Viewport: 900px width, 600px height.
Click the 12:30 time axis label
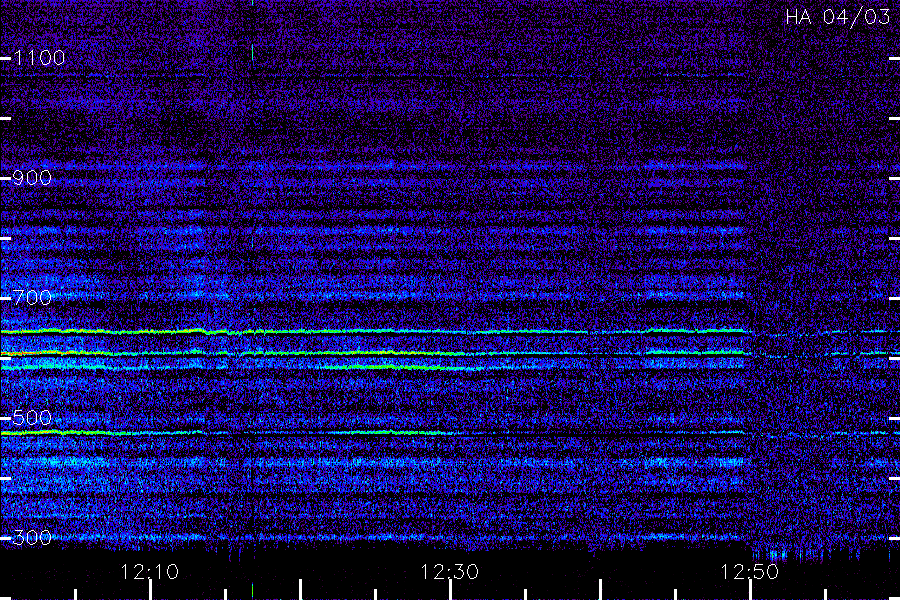449,572
